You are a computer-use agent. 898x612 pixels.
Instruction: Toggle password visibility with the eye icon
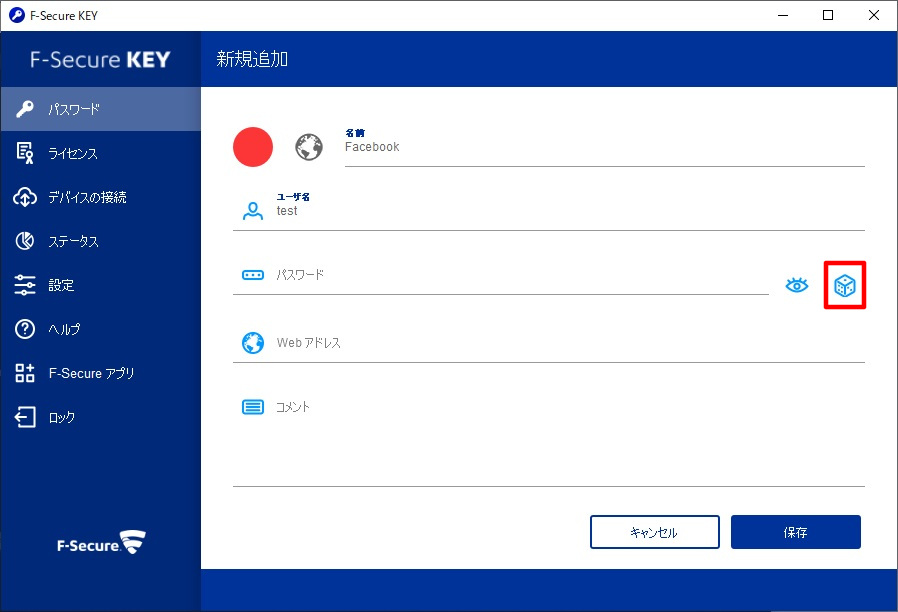coord(796,286)
